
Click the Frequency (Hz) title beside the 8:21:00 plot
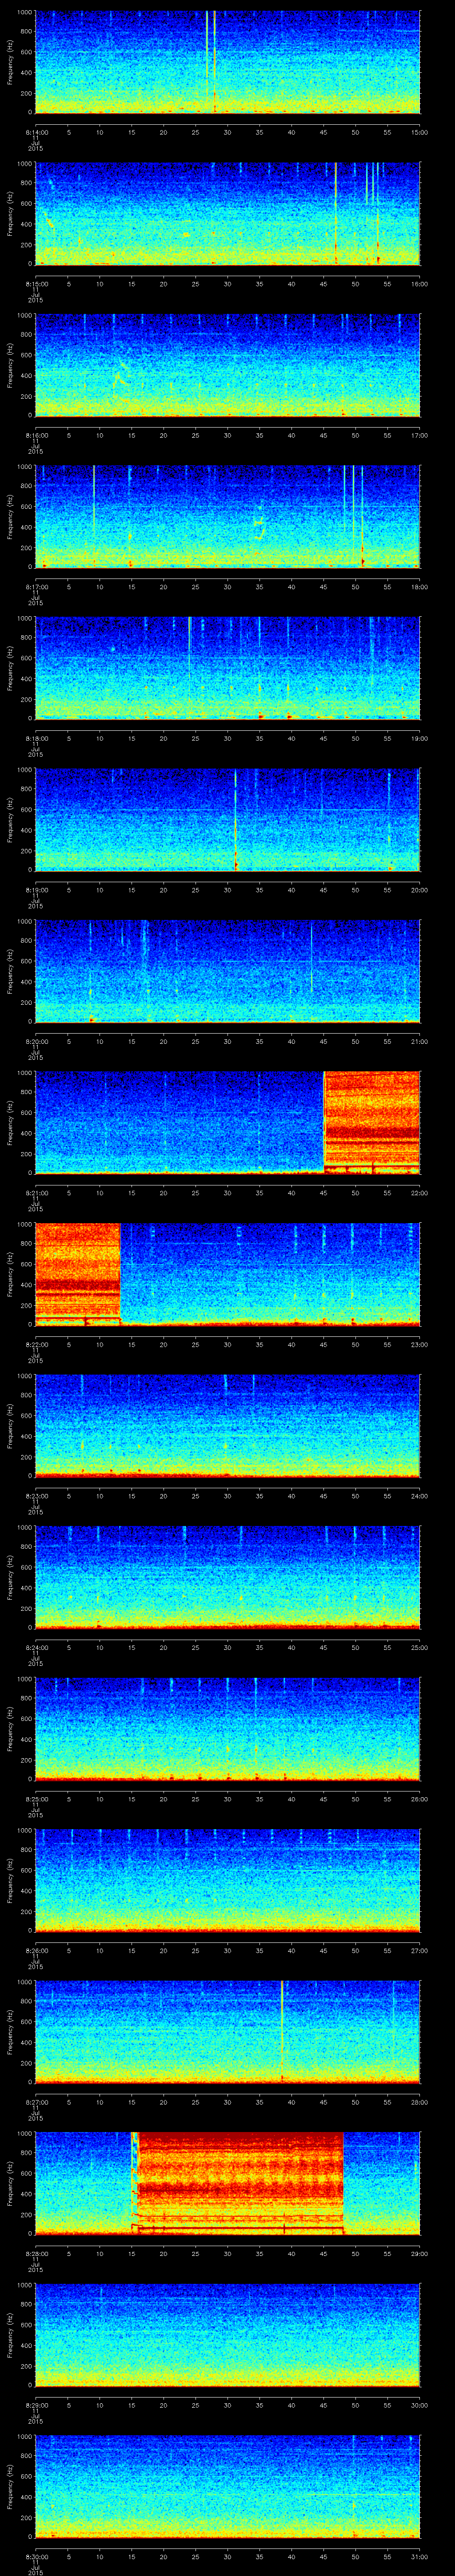(10, 1122)
